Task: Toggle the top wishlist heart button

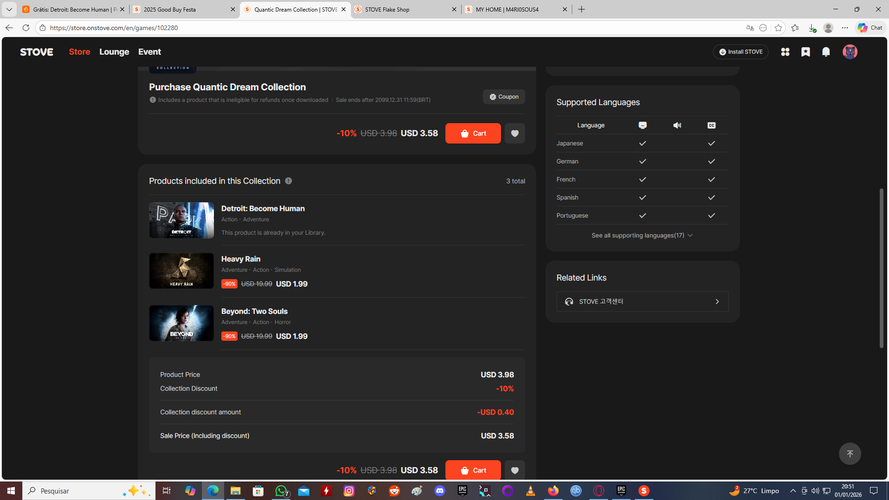Action: click(x=514, y=133)
